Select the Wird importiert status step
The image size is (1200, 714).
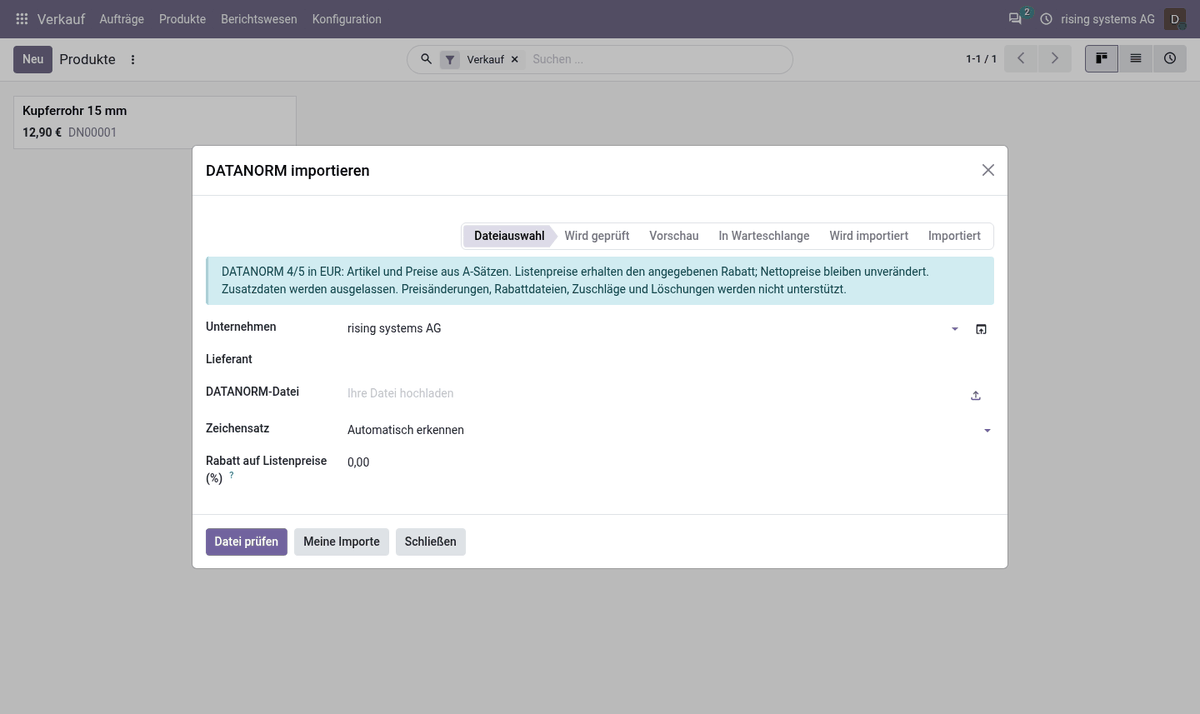coord(869,236)
